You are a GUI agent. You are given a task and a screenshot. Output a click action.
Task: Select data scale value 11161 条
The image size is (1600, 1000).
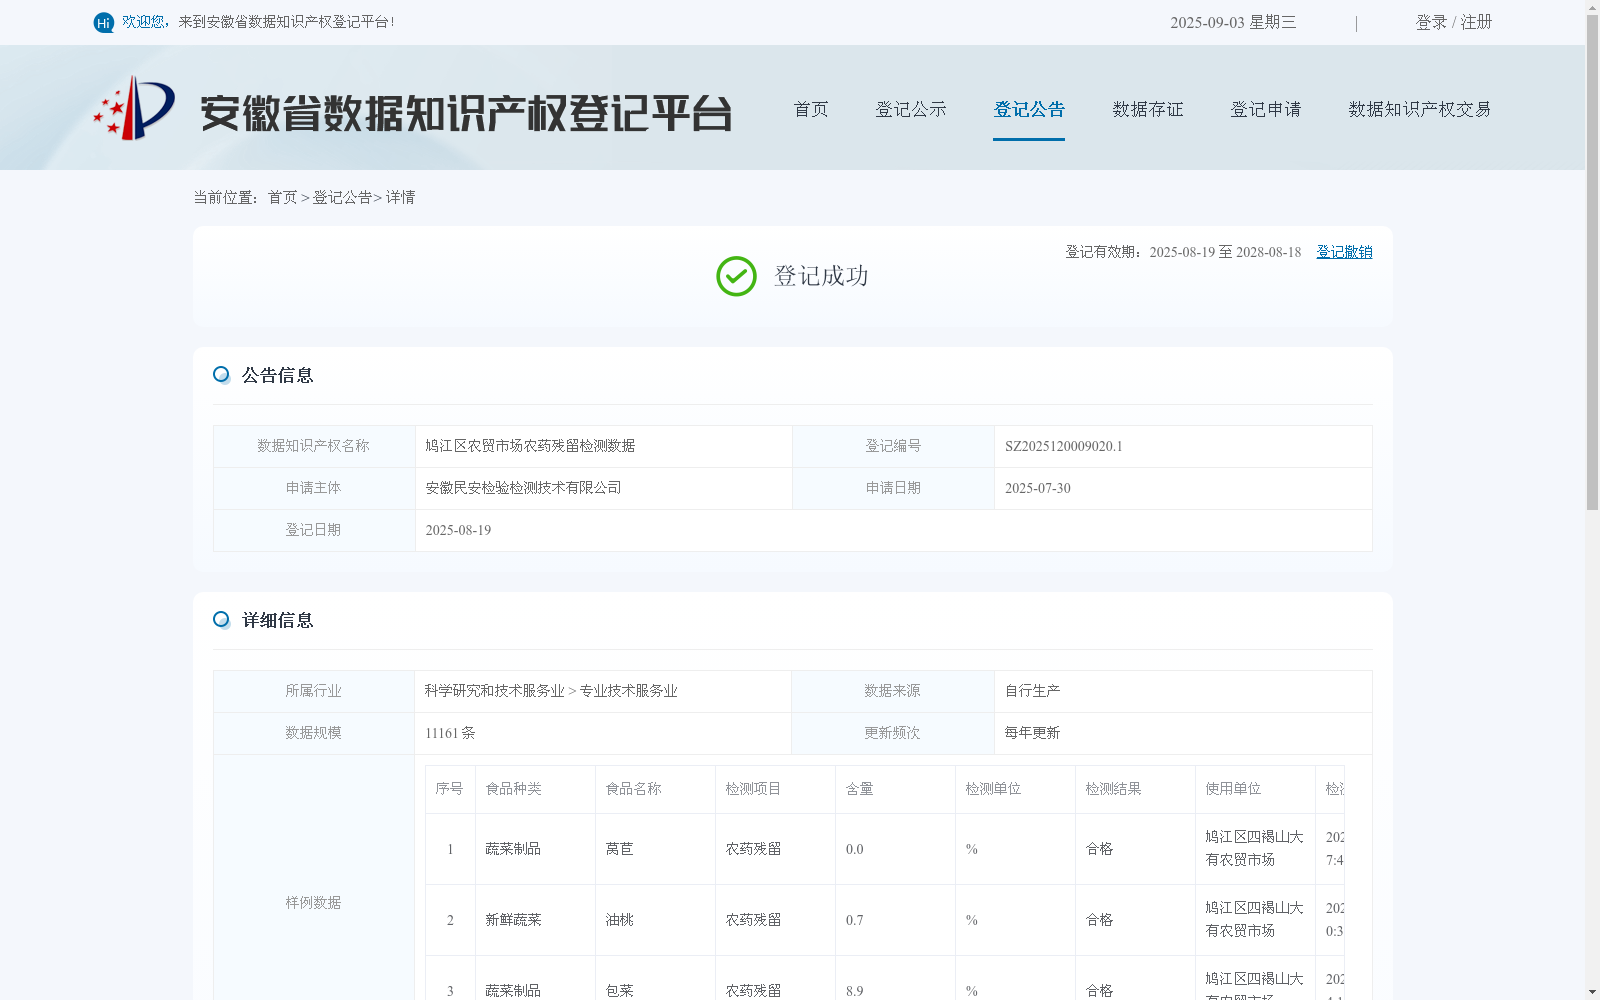[x=450, y=733]
